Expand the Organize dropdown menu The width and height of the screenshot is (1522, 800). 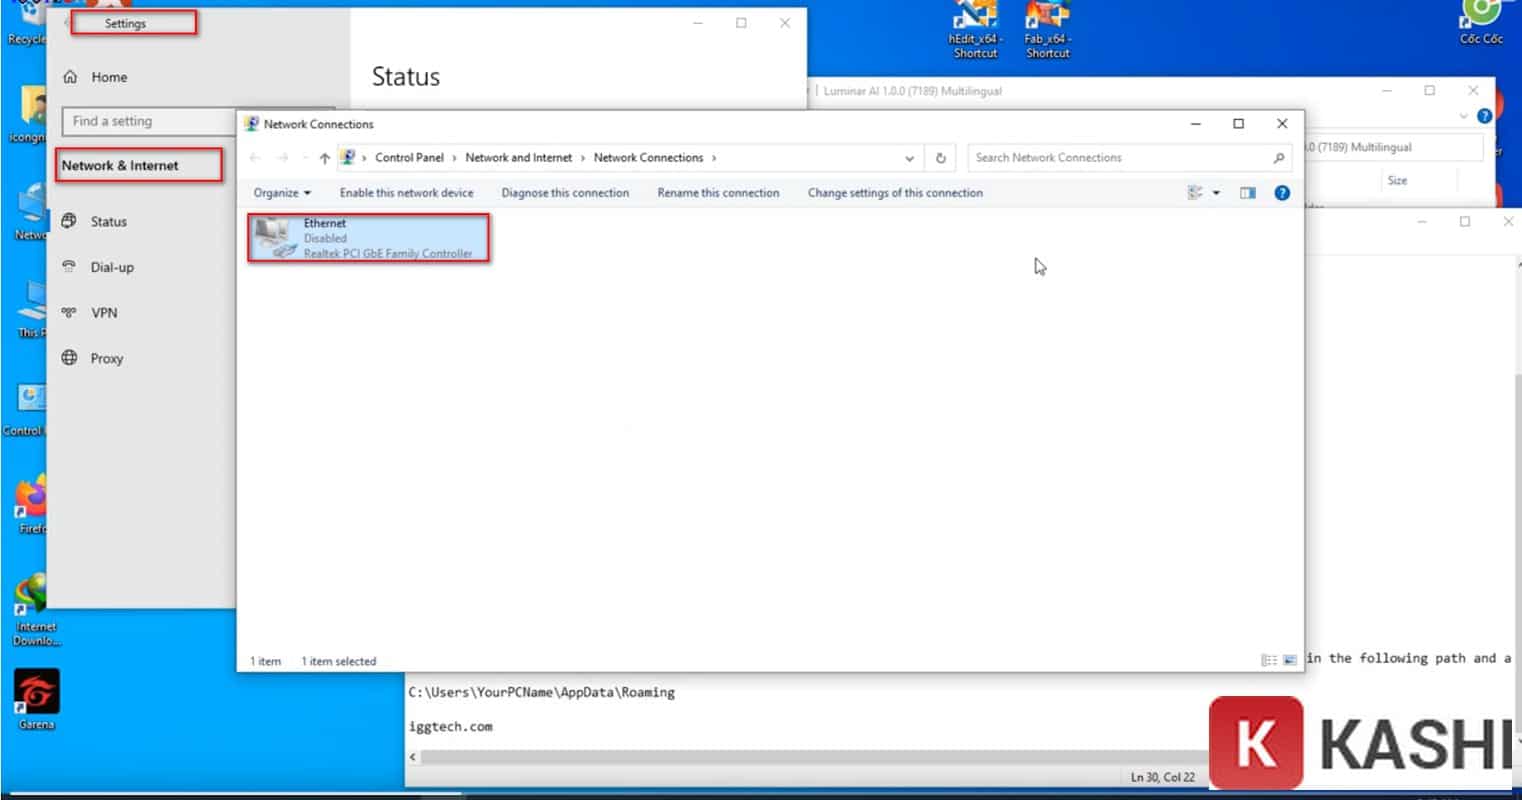(282, 193)
